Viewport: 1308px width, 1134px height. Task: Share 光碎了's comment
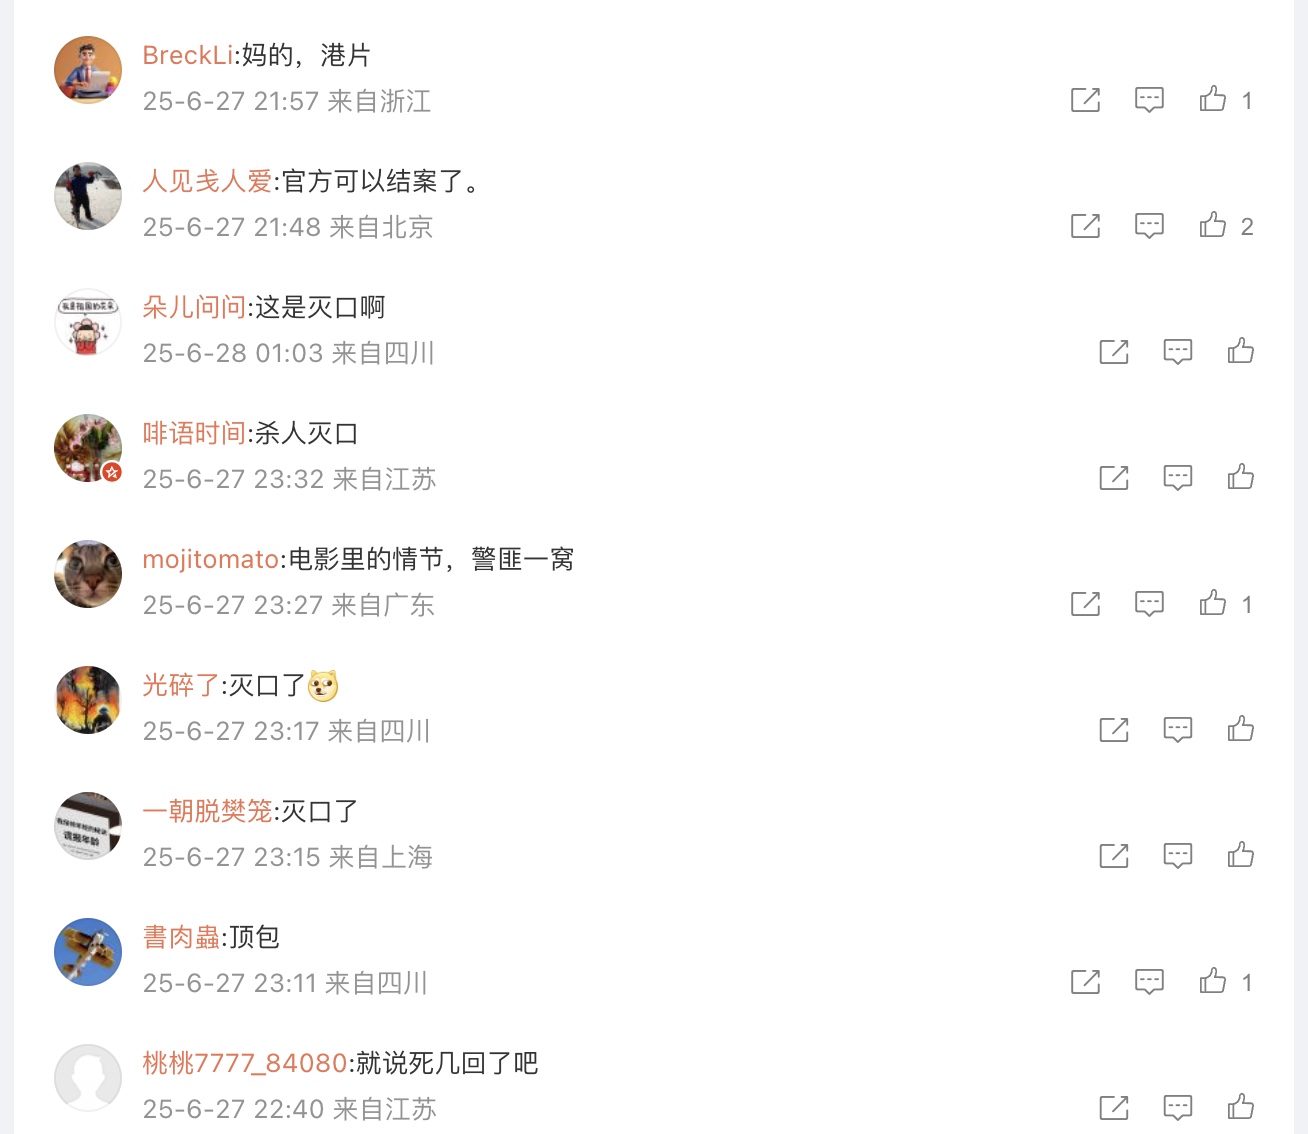[x=1113, y=729]
